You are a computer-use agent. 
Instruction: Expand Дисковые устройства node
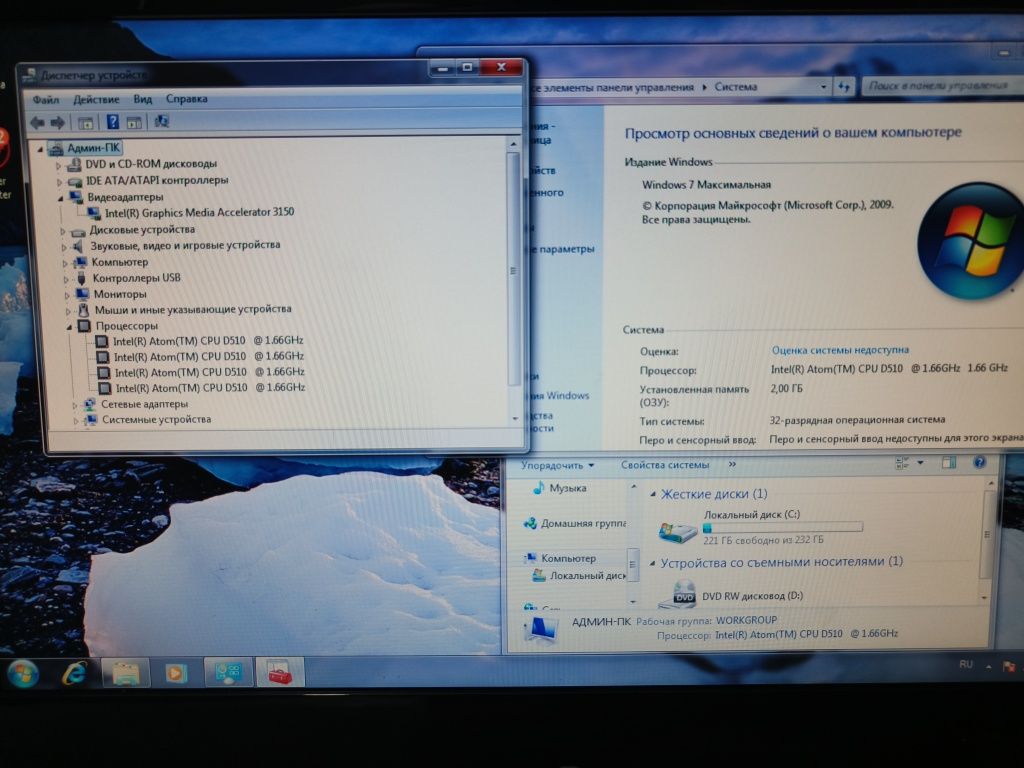[x=63, y=231]
